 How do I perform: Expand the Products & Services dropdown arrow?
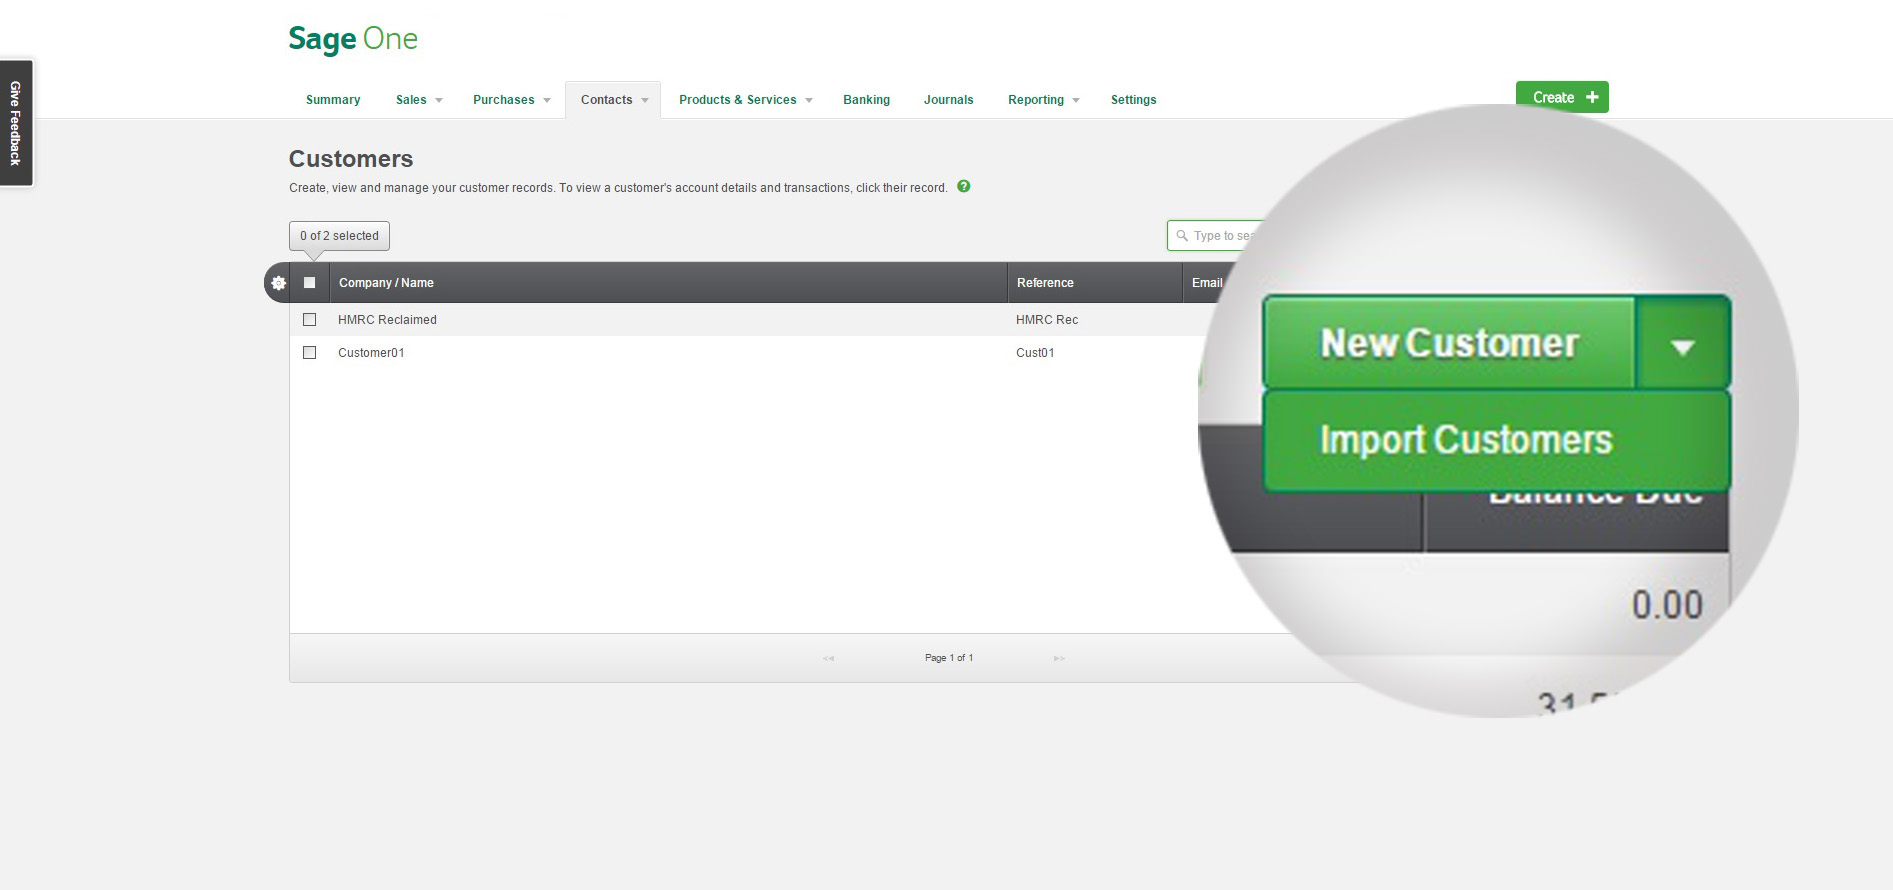pyautogui.click(x=809, y=100)
